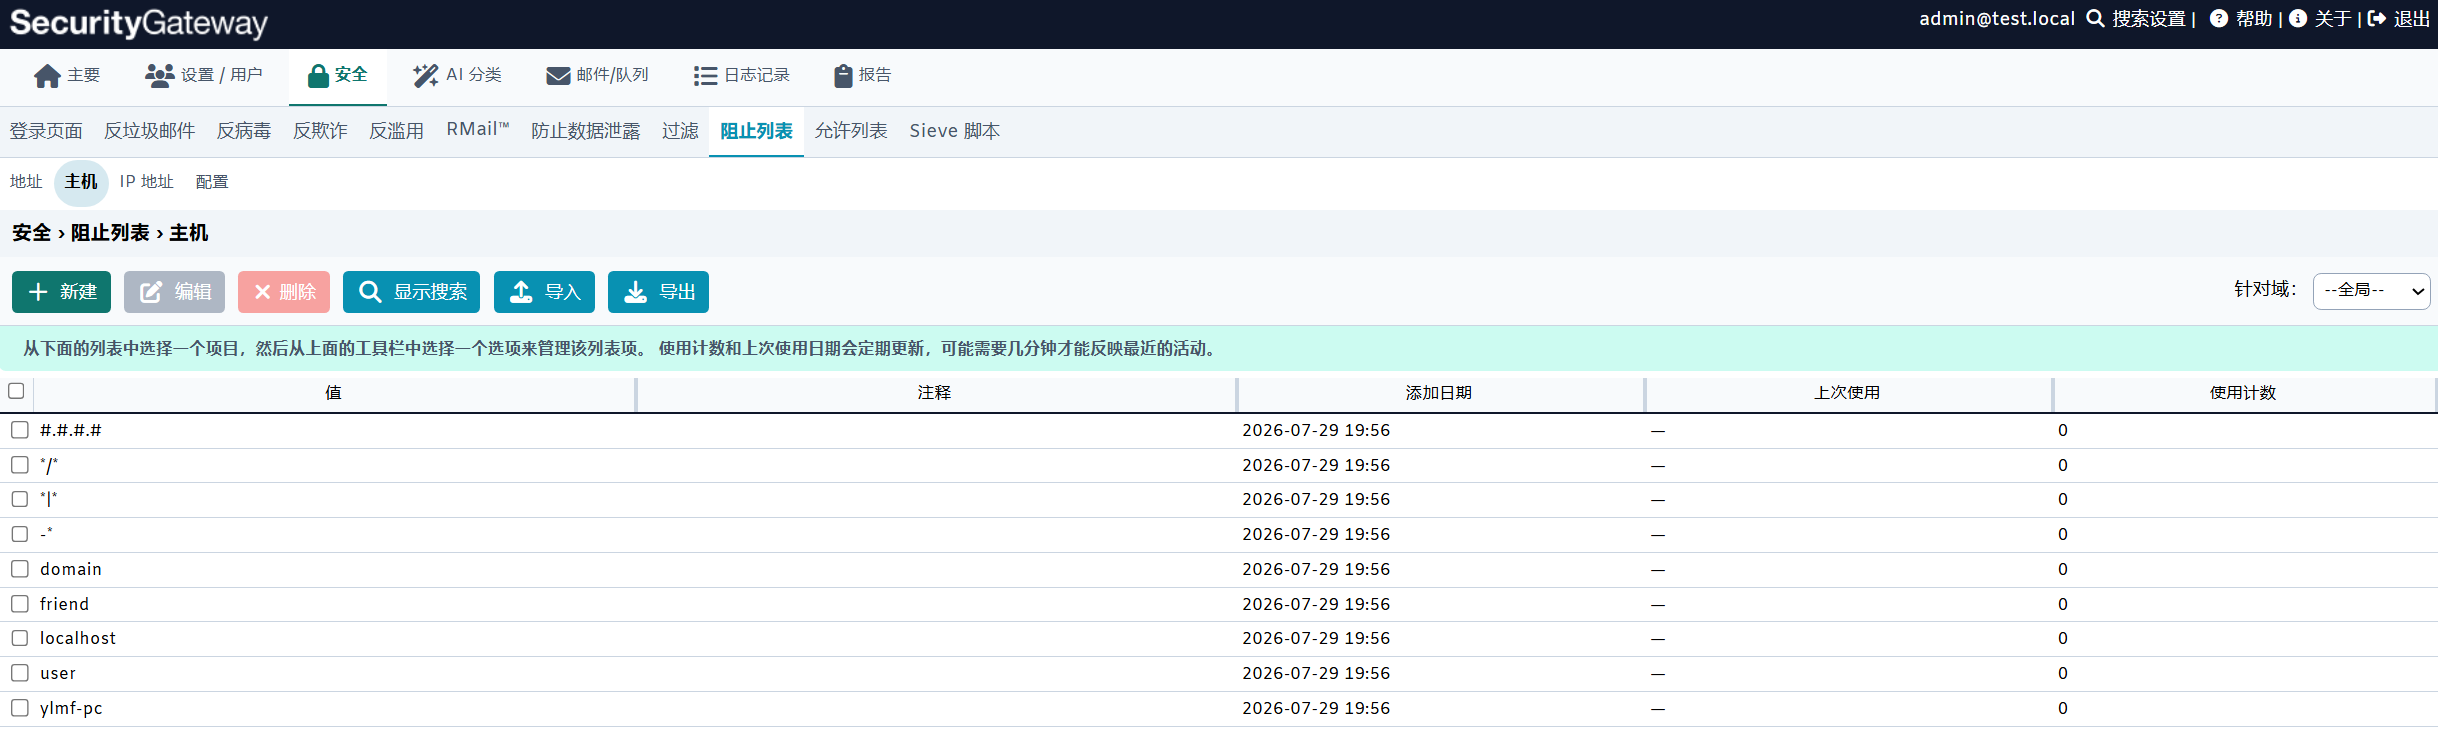The width and height of the screenshot is (2438, 752).
Task: Open the 反病毒 tab
Action: click(243, 131)
